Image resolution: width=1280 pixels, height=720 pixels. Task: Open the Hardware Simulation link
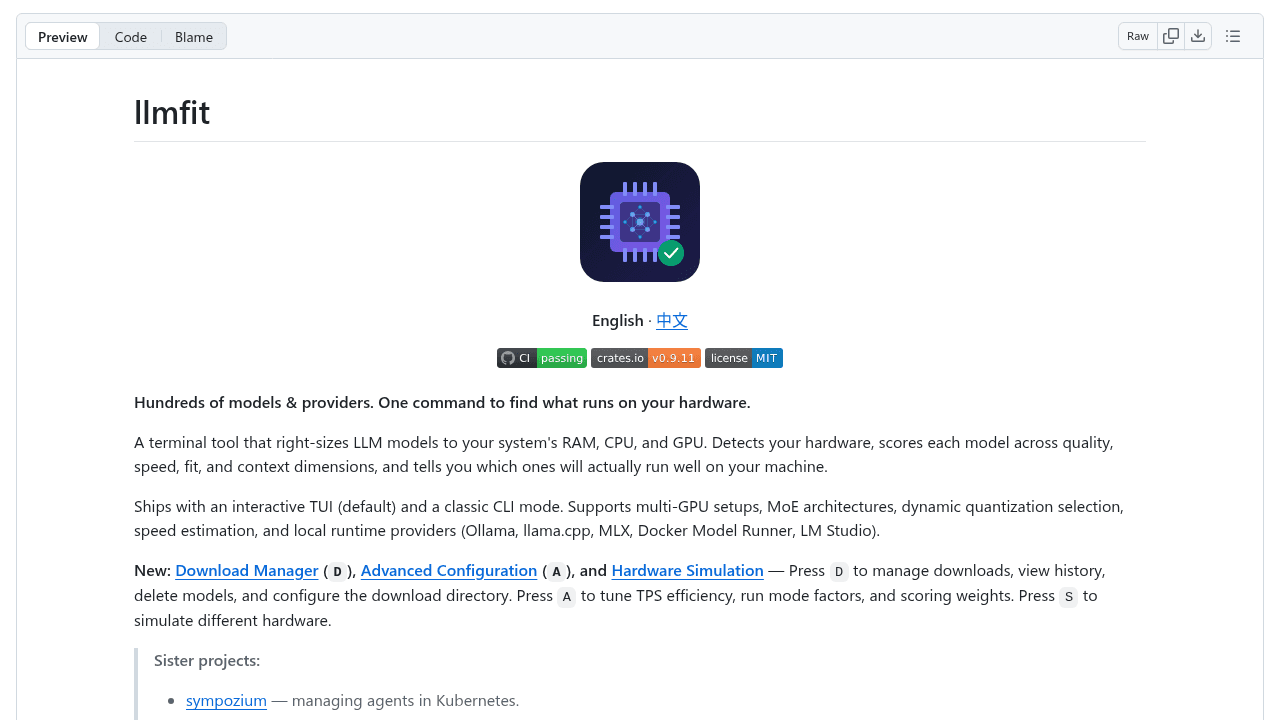tap(687, 570)
